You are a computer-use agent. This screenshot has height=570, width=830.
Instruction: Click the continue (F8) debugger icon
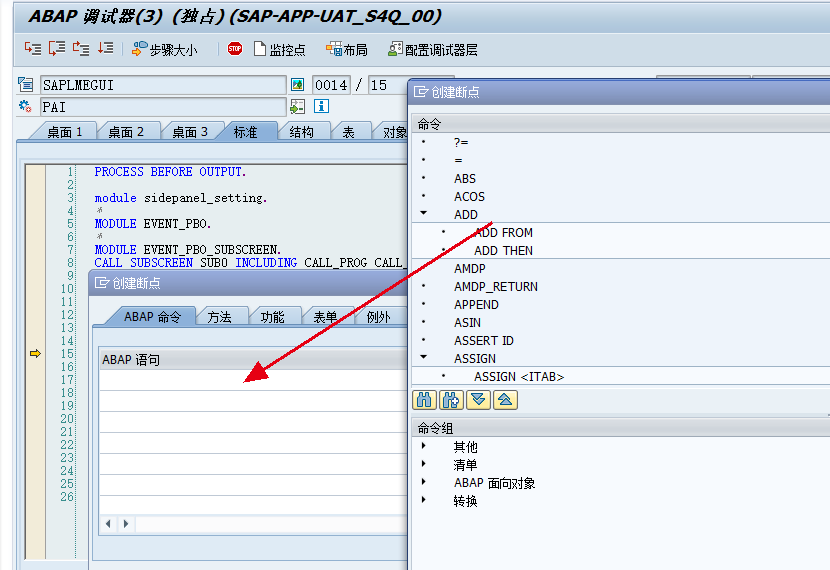105,49
